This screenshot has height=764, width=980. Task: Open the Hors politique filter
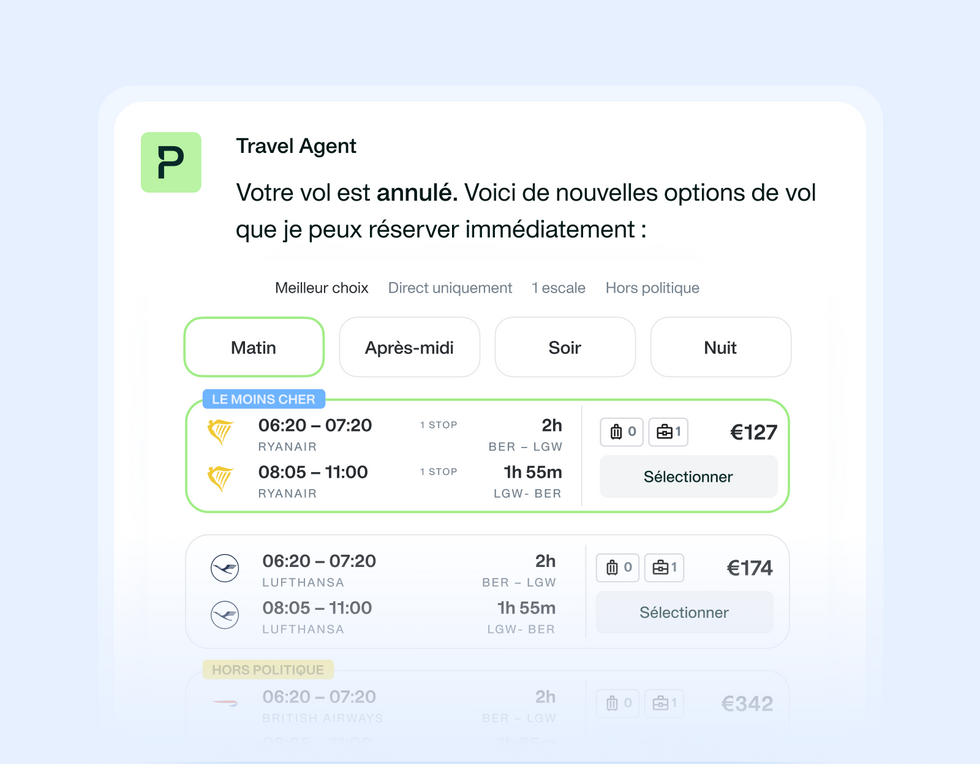[x=652, y=288]
